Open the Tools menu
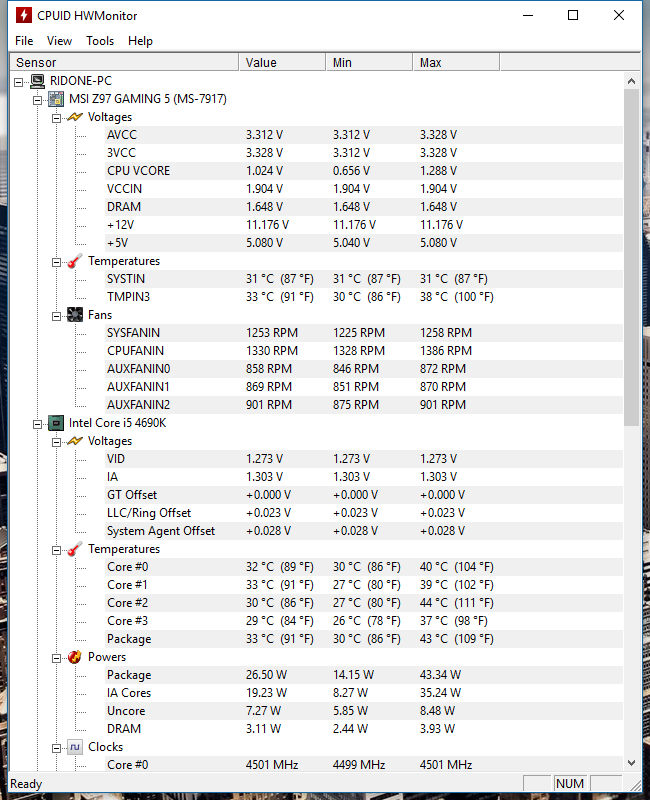The height and width of the screenshot is (800, 650). coord(100,41)
